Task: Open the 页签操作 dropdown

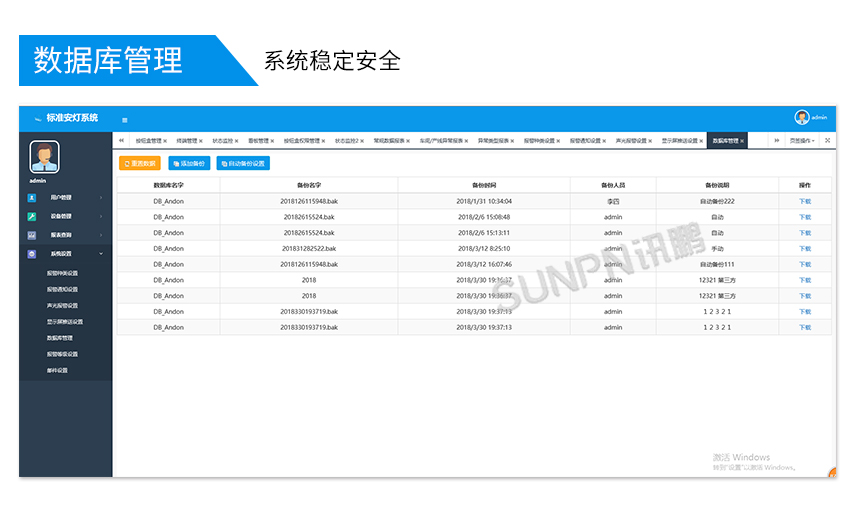Action: tap(802, 141)
